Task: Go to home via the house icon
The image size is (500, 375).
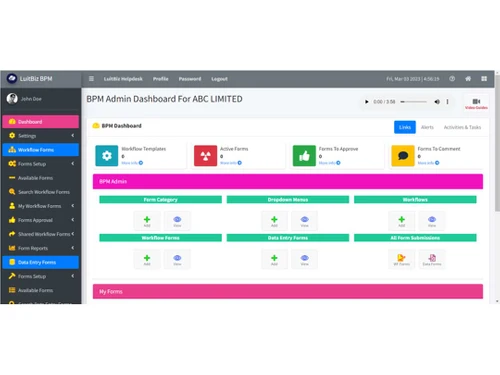Action: 468,79
